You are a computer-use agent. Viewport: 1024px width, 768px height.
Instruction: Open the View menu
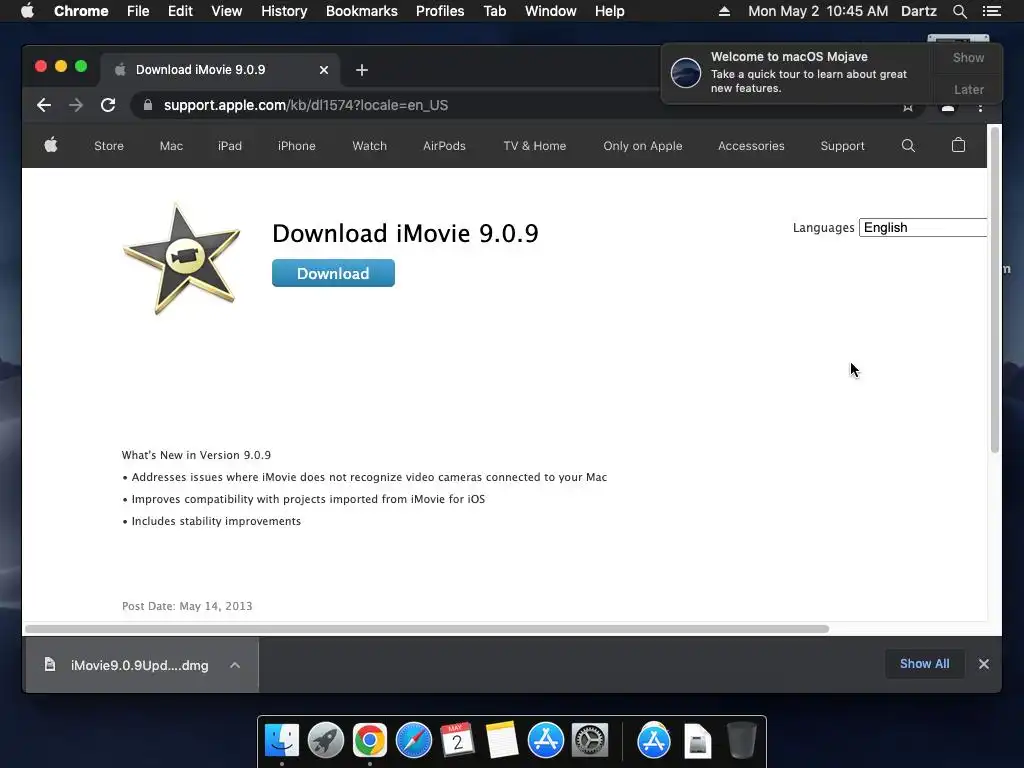point(227,11)
